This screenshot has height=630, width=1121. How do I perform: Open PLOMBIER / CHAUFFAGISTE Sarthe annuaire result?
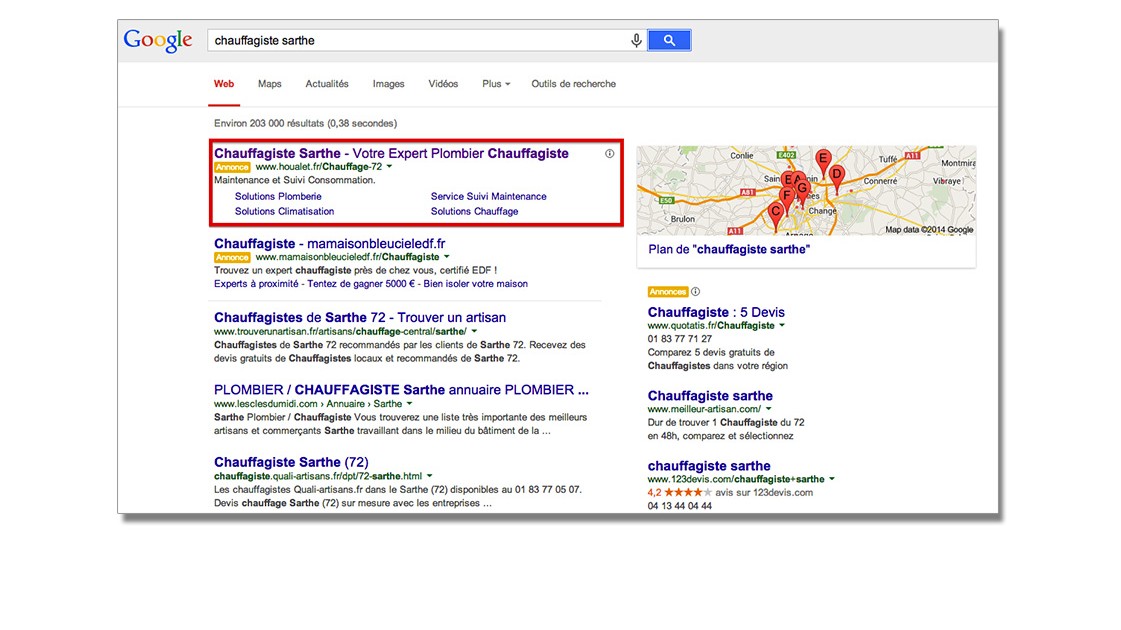tap(401, 390)
